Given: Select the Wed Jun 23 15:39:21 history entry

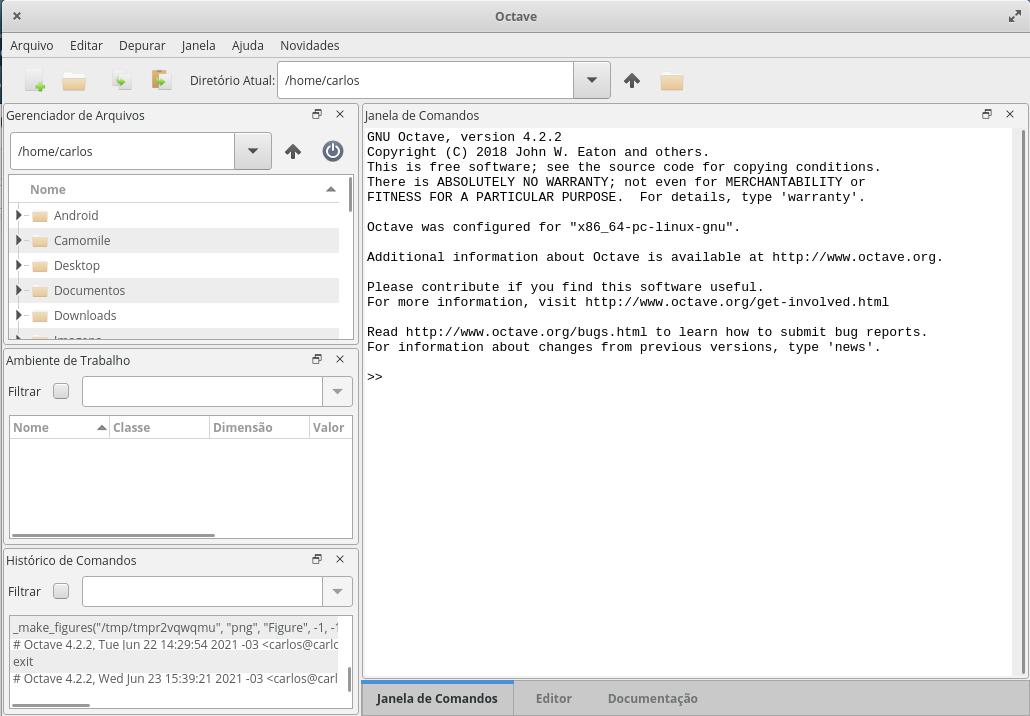Looking at the screenshot, I should (175, 679).
